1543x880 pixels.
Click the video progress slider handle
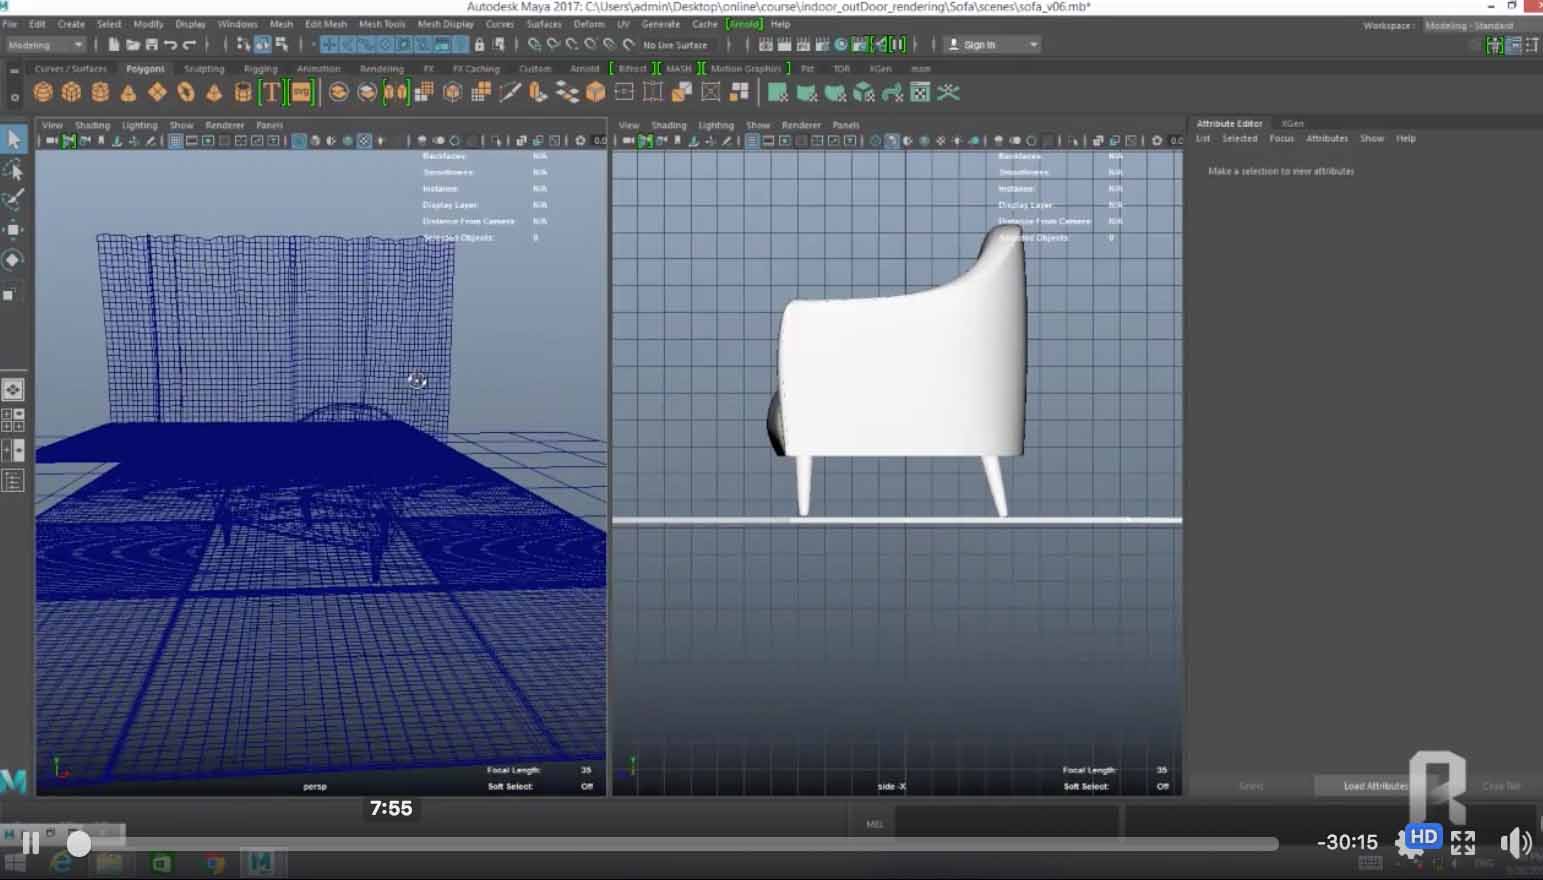(x=79, y=844)
